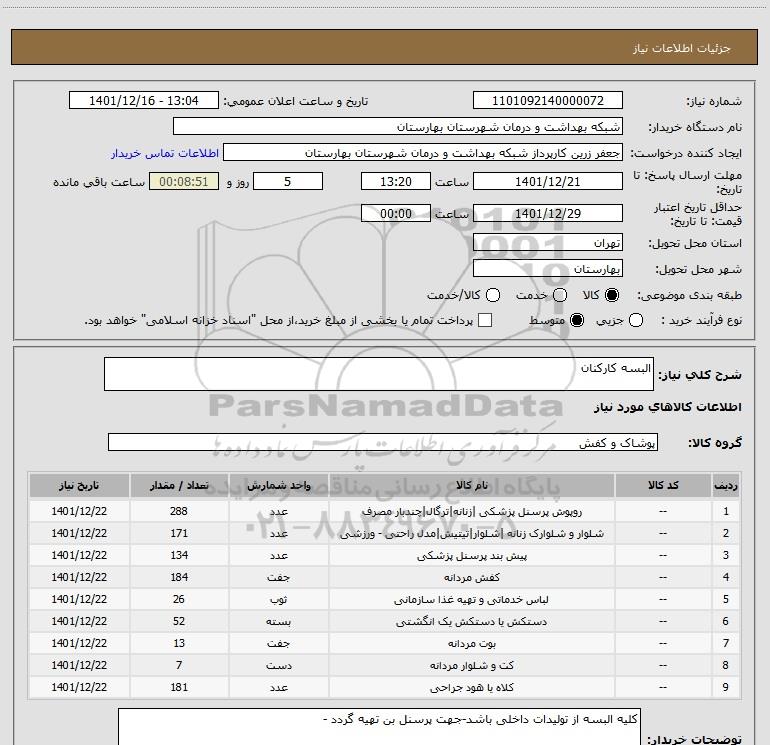
Task: Select the کت و شلوار مردانه item
Action: pyautogui.click(x=471, y=665)
